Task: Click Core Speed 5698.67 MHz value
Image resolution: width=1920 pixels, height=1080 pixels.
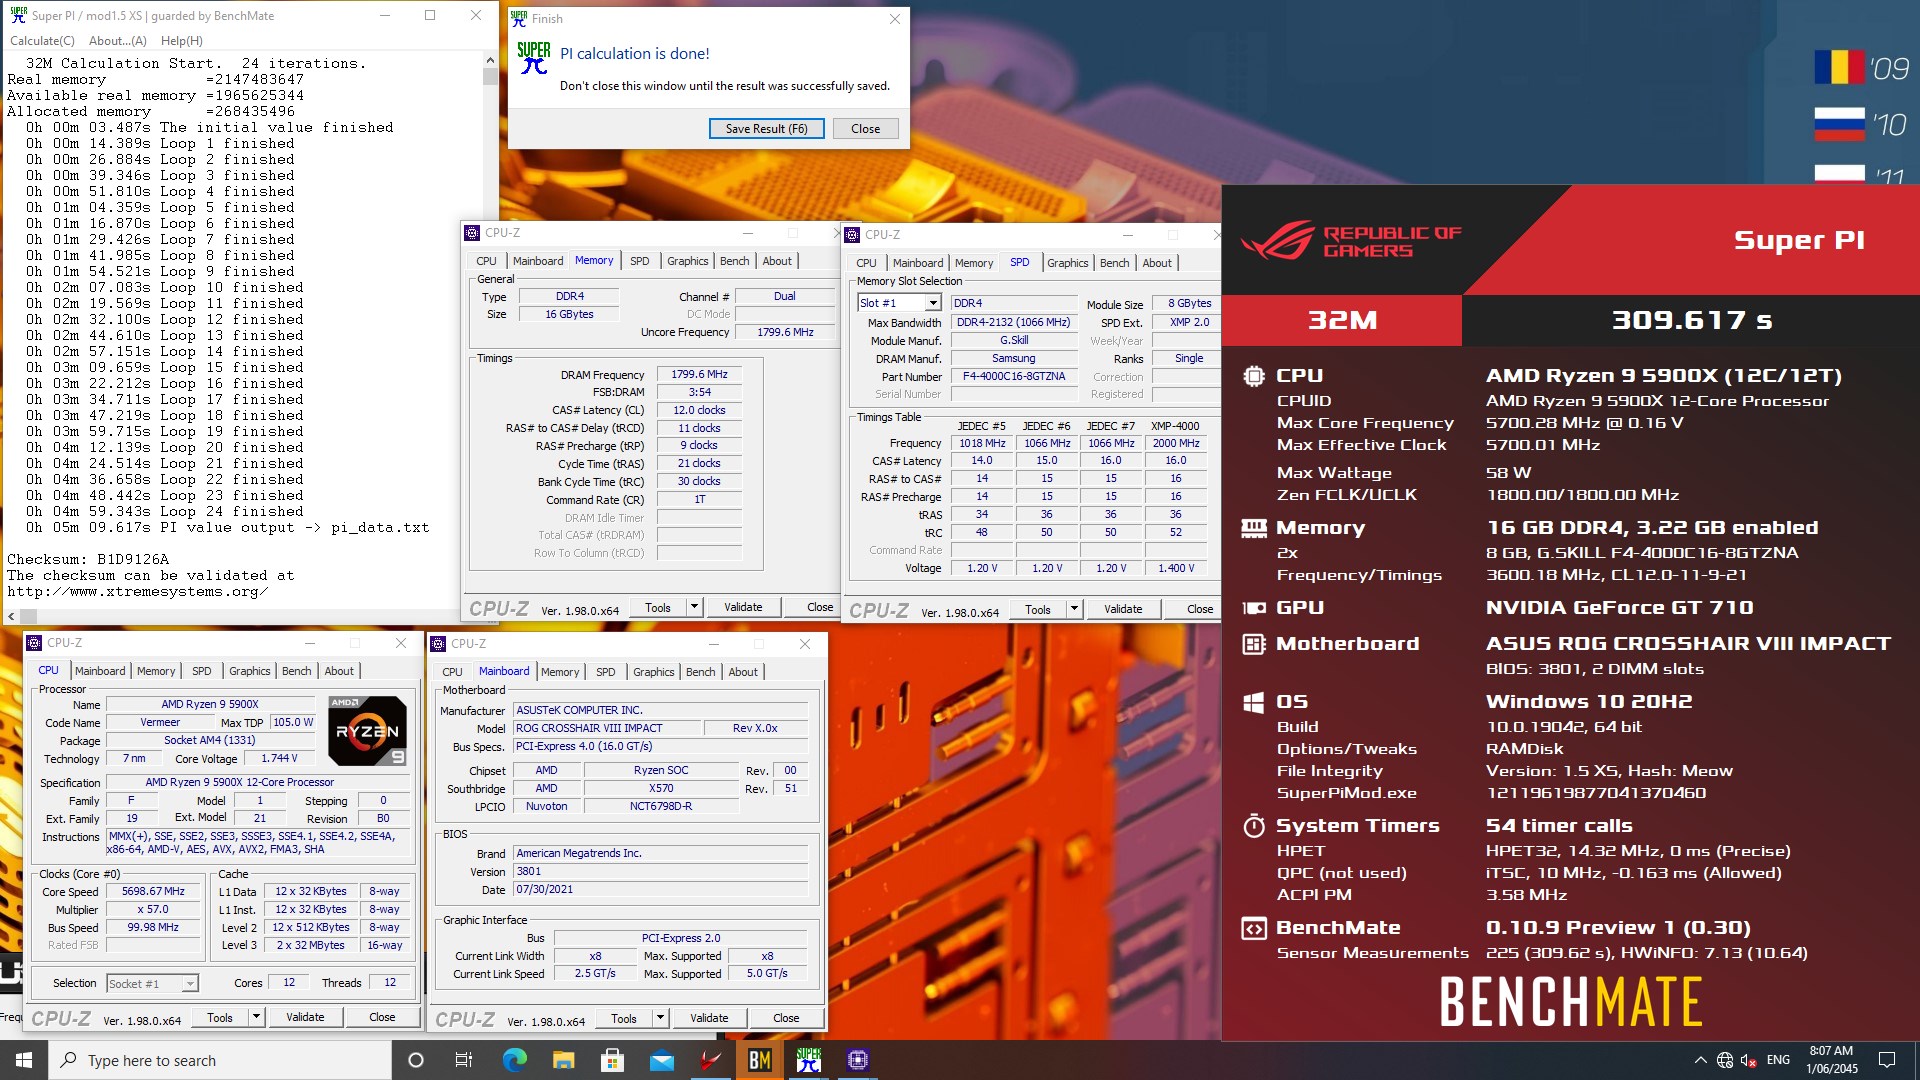Action: tap(153, 891)
